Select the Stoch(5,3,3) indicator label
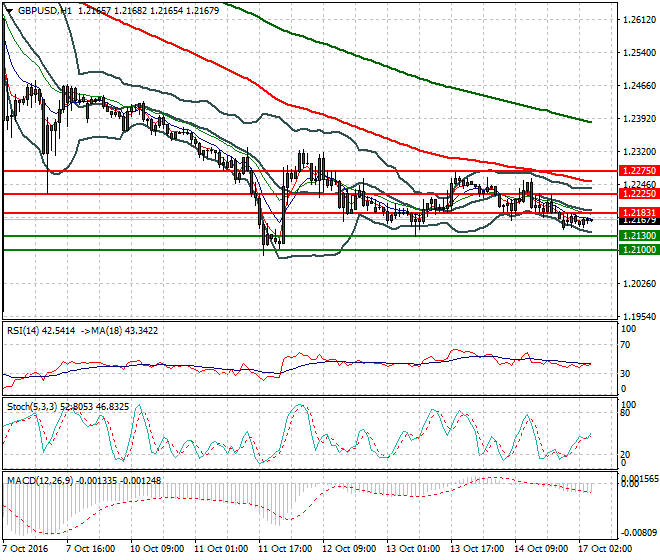The width and height of the screenshot is (660, 560). pos(32,407)
